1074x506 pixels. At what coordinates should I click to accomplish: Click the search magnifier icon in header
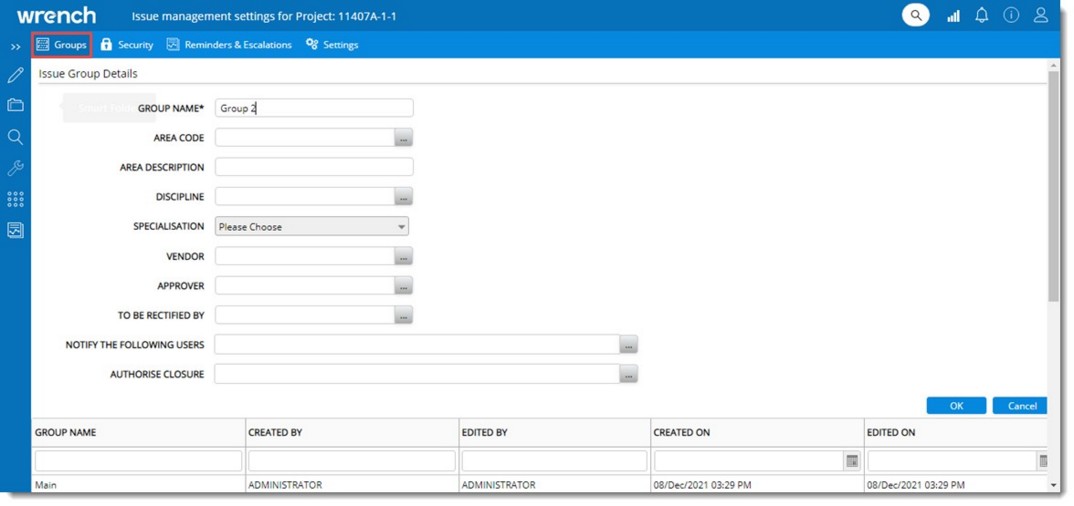[x=915, y=15]
